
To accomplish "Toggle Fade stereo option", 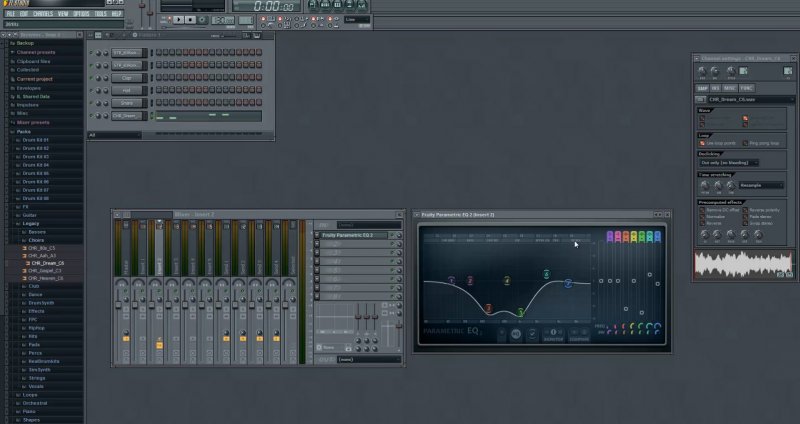I will 746,216.
